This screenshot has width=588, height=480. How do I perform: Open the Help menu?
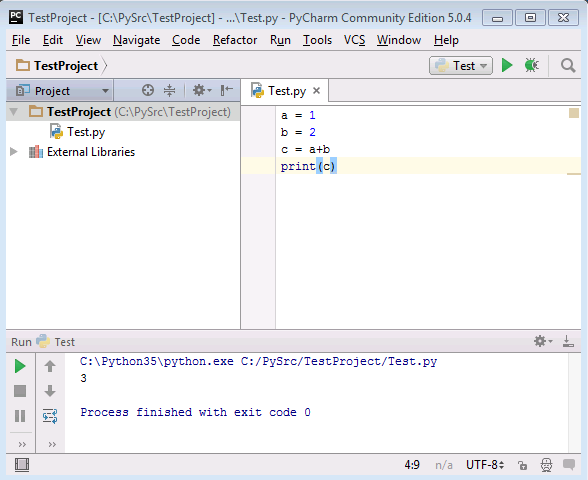tap(446, 40)
